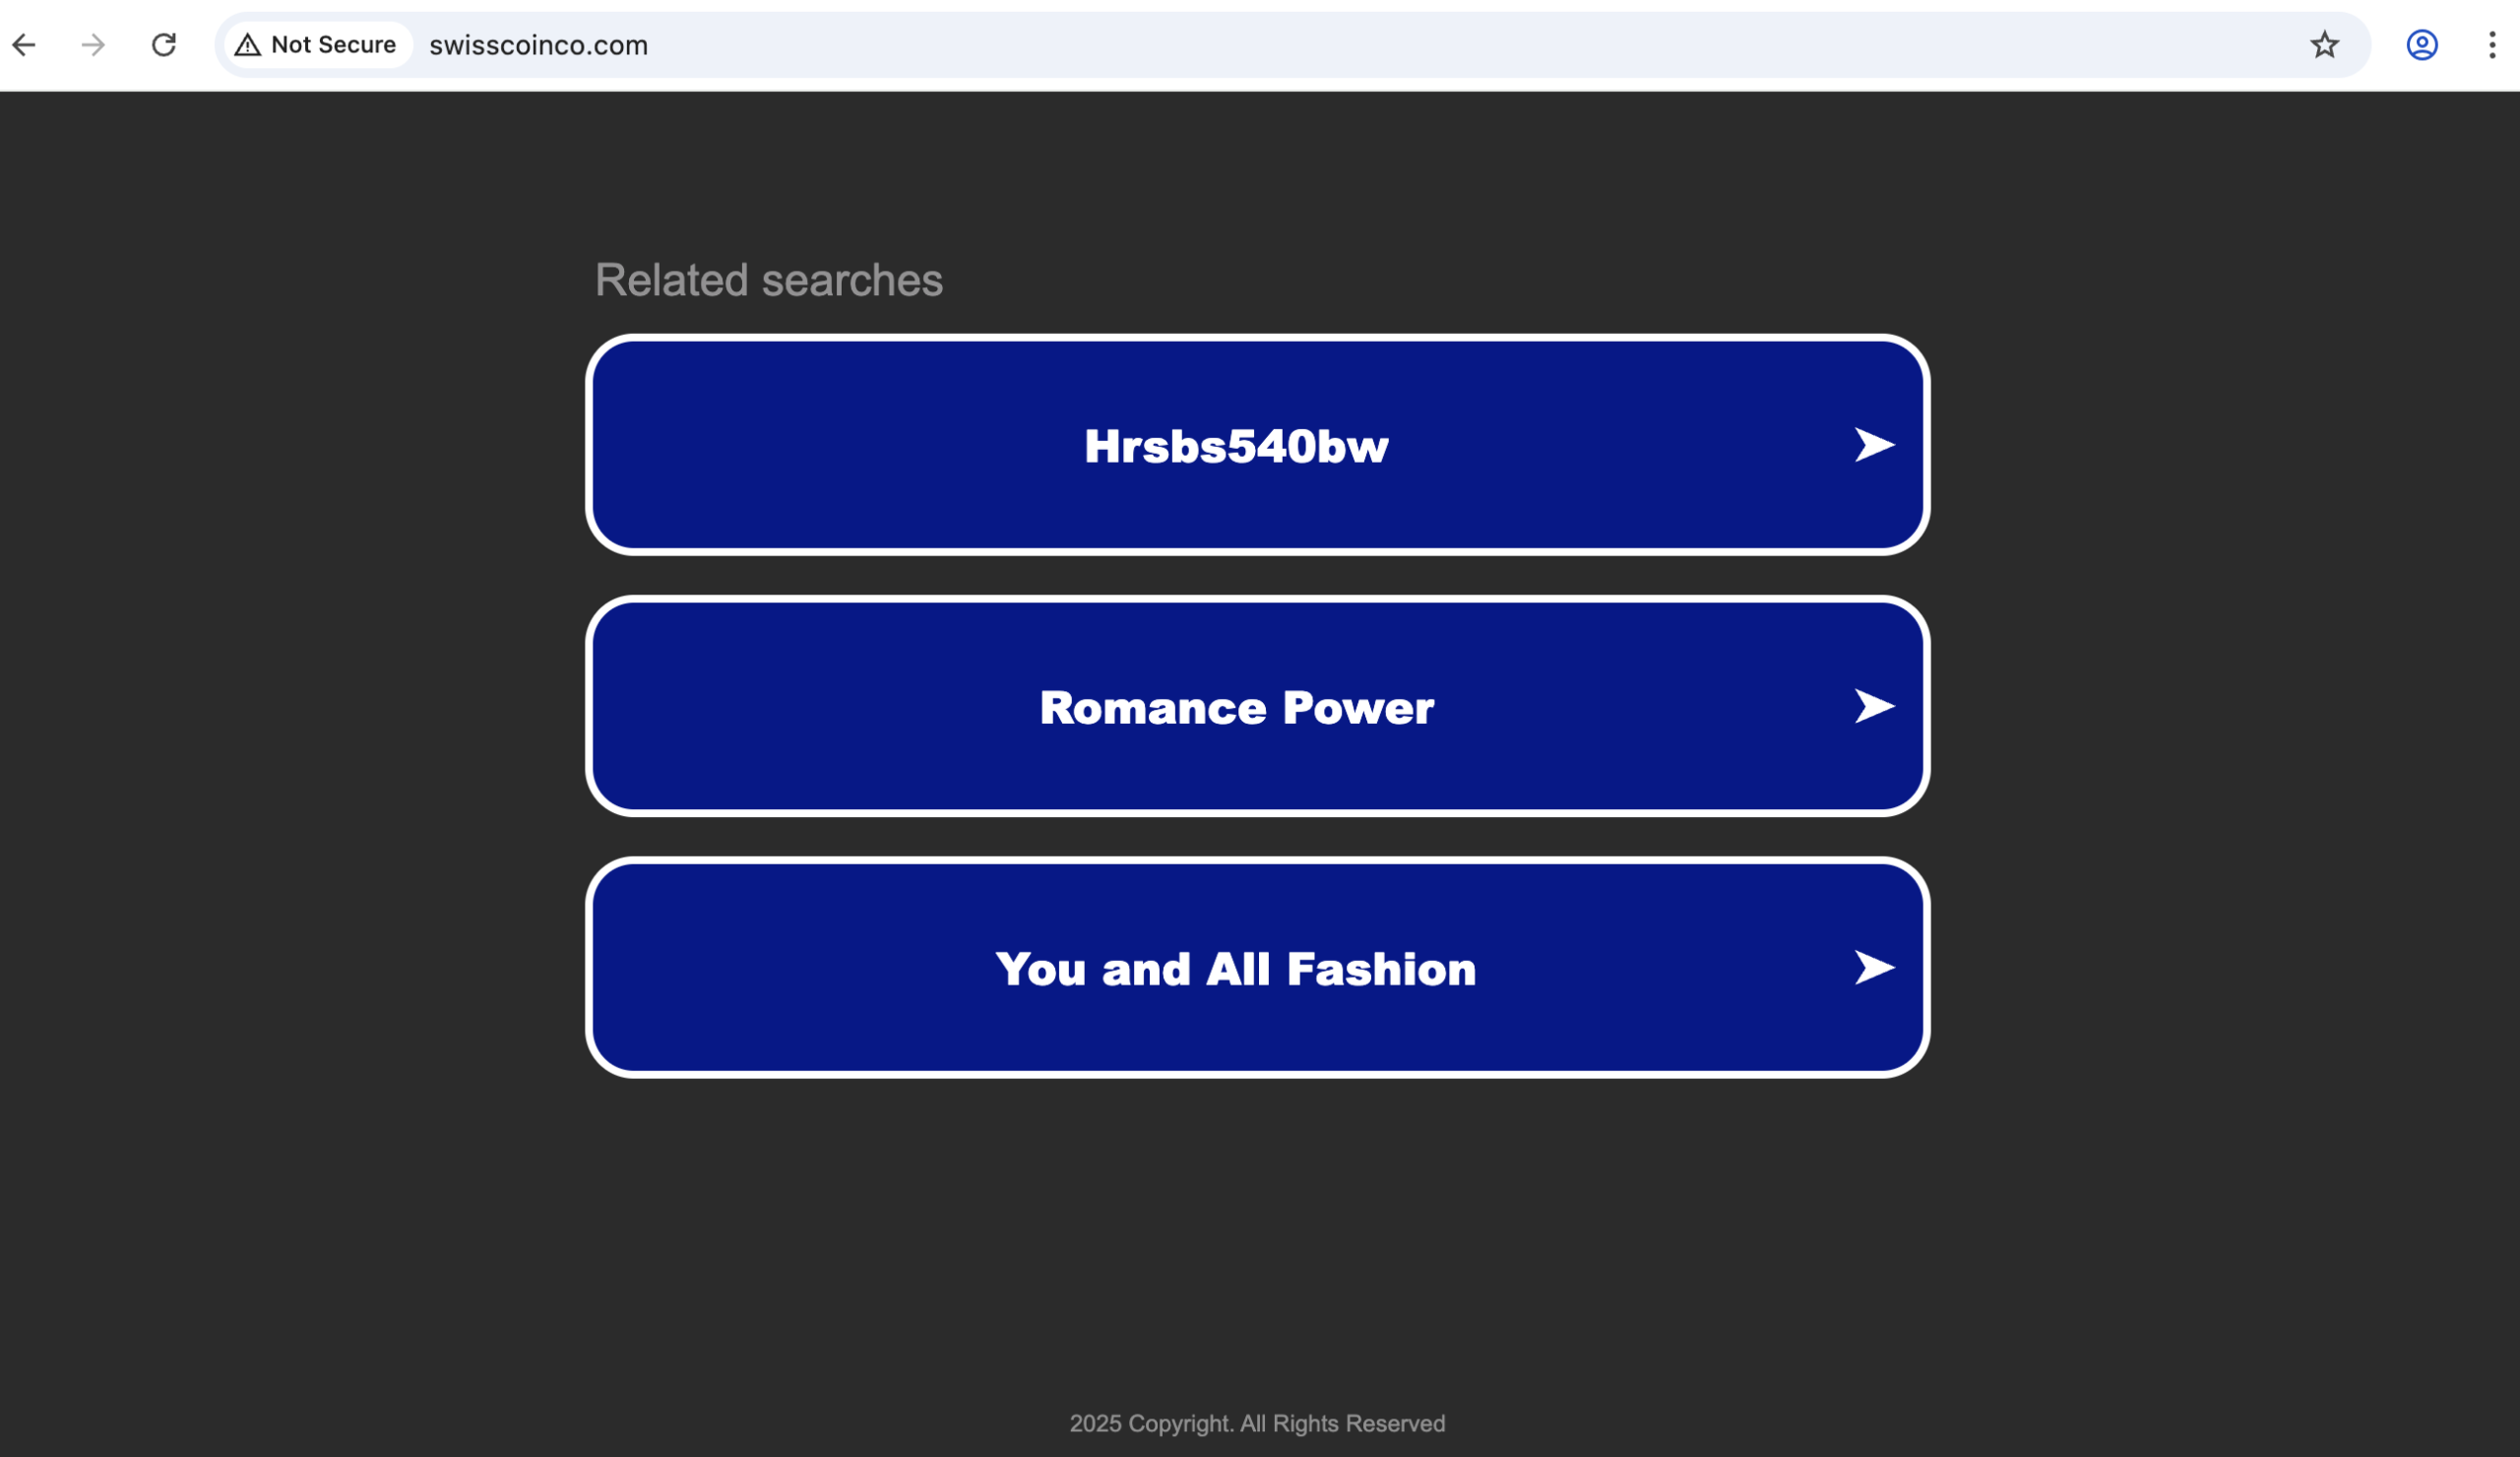Image resolution: width=2520 pixels, height=1457 pixels.
Task: Click the arrow on Hrsbs540bw button
Action: click(1873, 445)
